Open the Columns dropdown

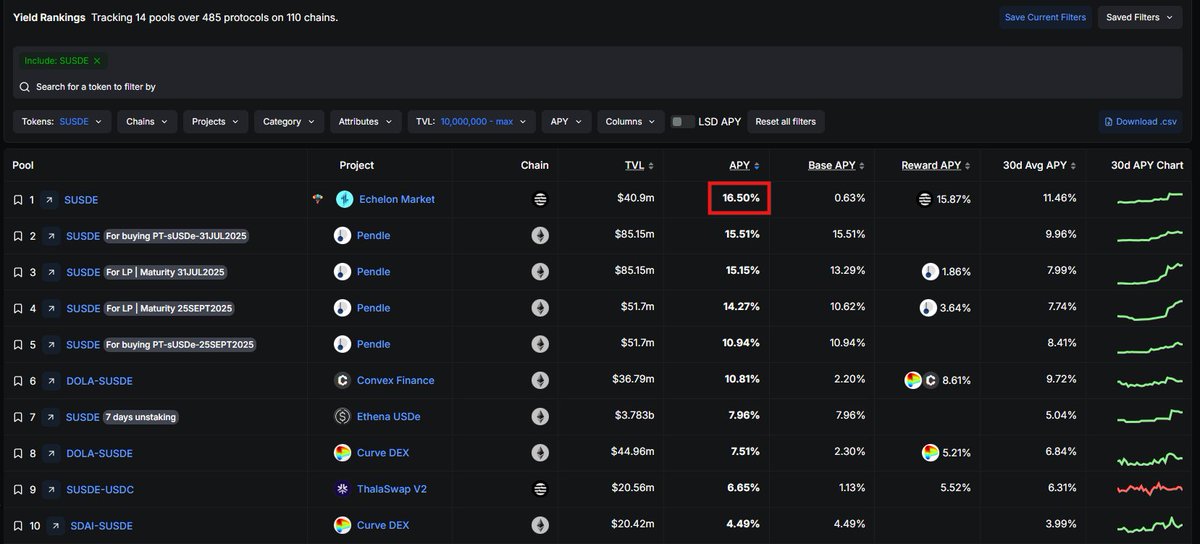tap(631, 121)
